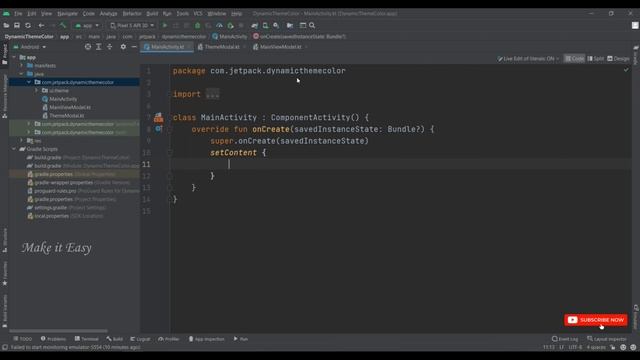Open the Pixel device selector dropdown
The width and height of the screenshot is (640, 360).
point(132,25)
